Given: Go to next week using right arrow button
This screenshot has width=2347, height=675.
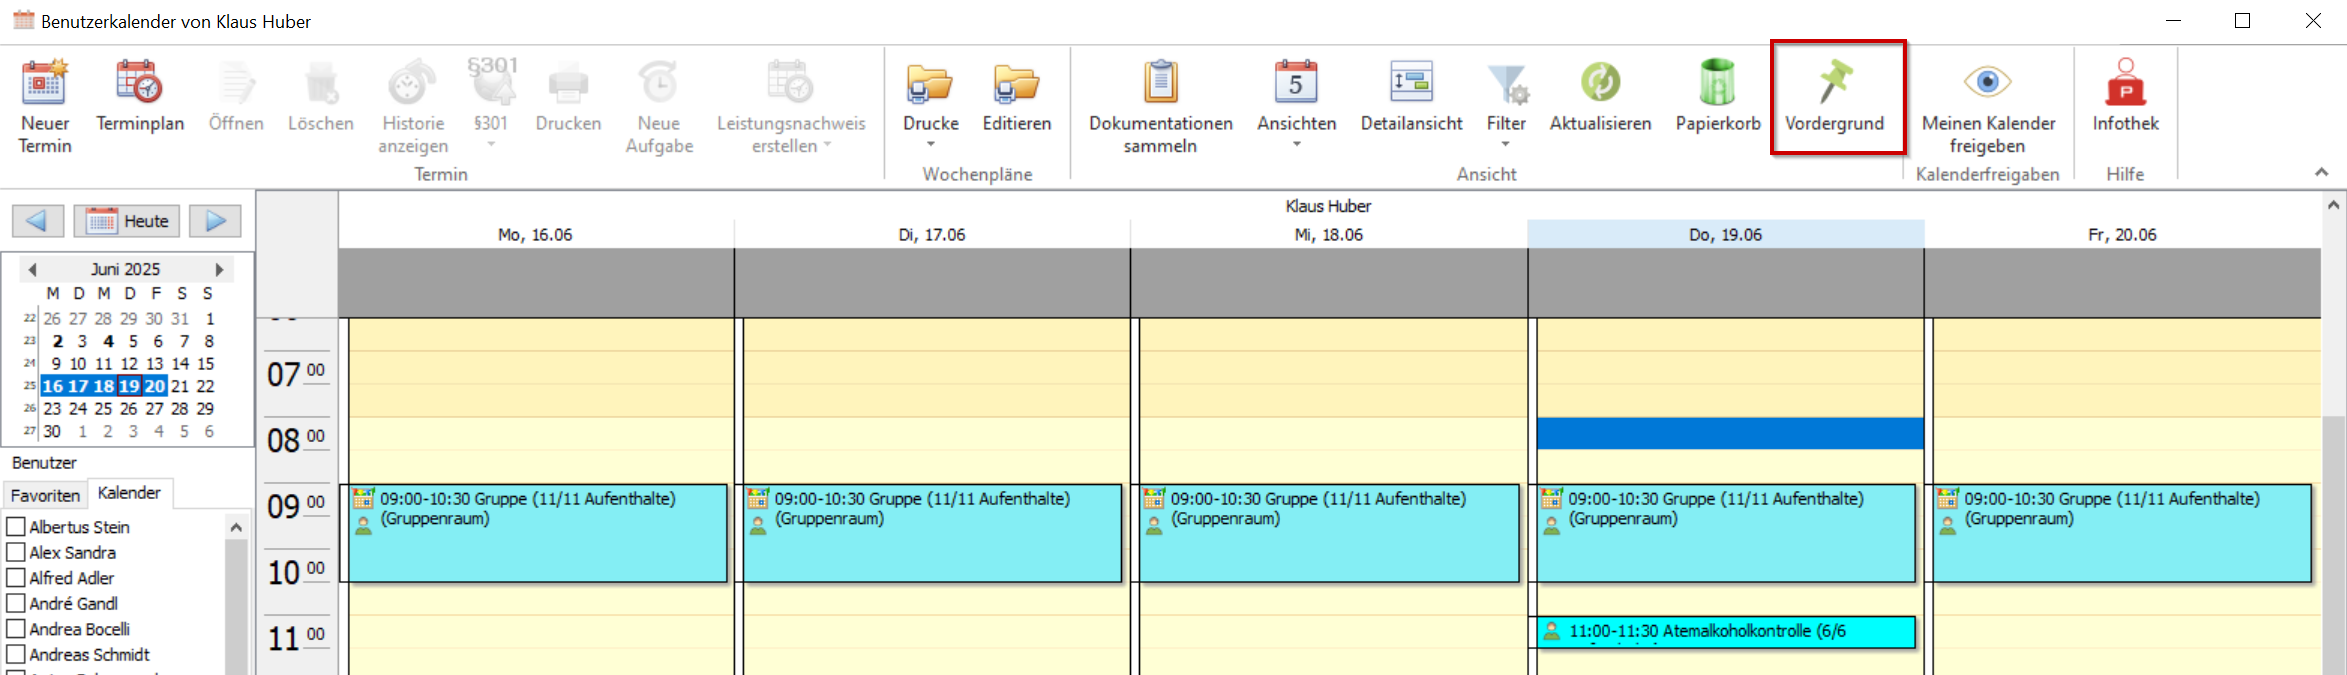Looking at the screenshot, I should coord(216,221).
